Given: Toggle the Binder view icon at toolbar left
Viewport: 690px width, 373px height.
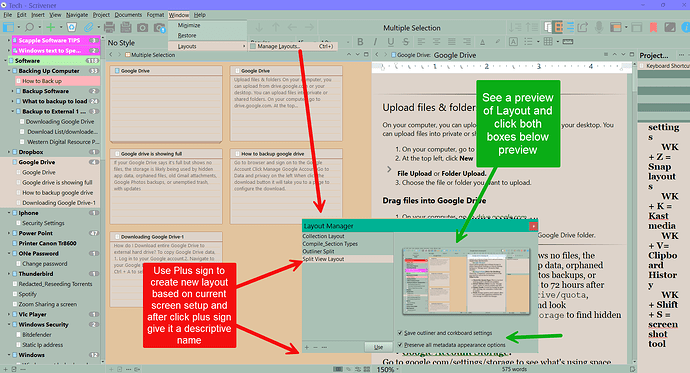Looking at the screenshot, I should click(x=8, y=27).
